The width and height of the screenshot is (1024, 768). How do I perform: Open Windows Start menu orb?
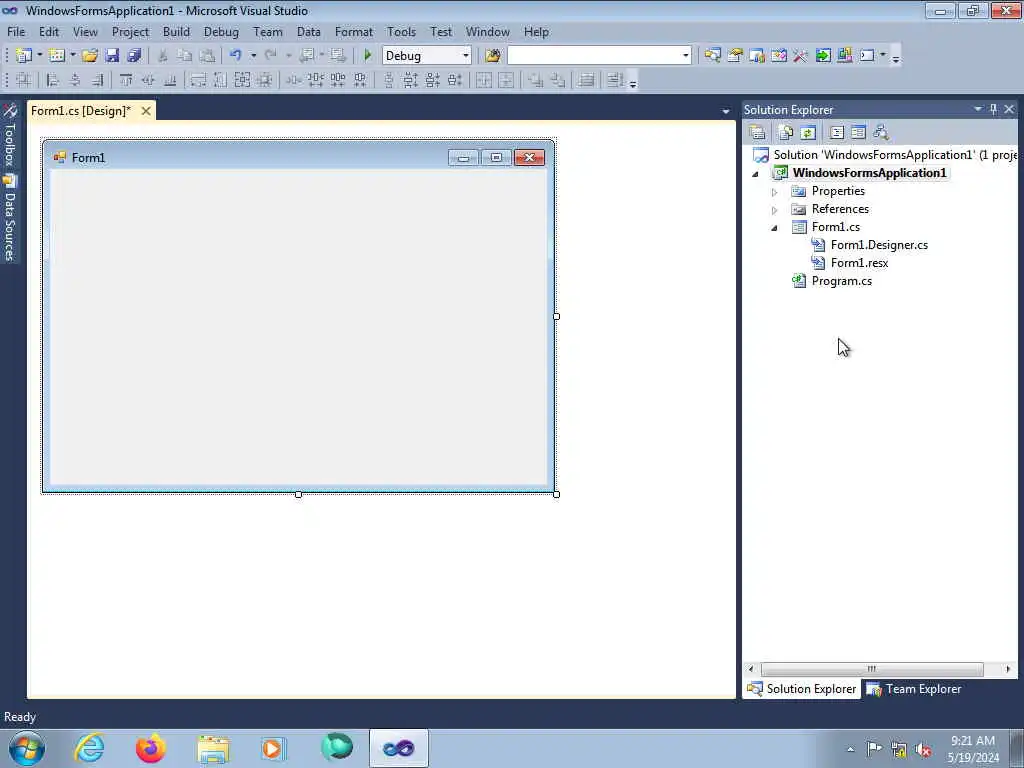(27, 748)
